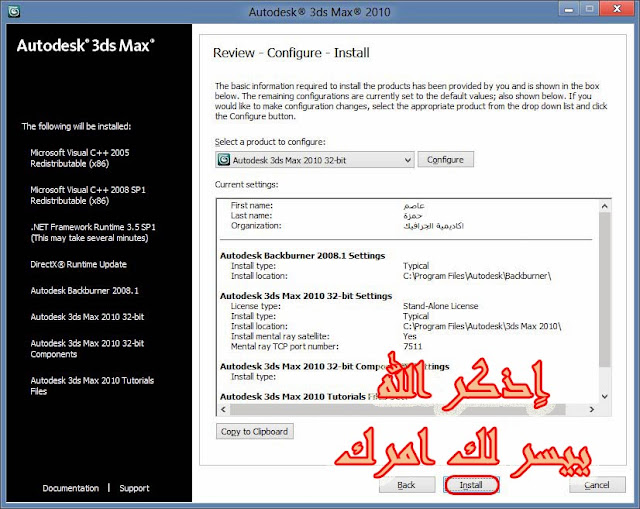Viewport: 640px width, 509px height.
Task: Click 'Microsoft Visual C++ 2008 SP1 Redistributable' item
Action: tap(88, 195)
